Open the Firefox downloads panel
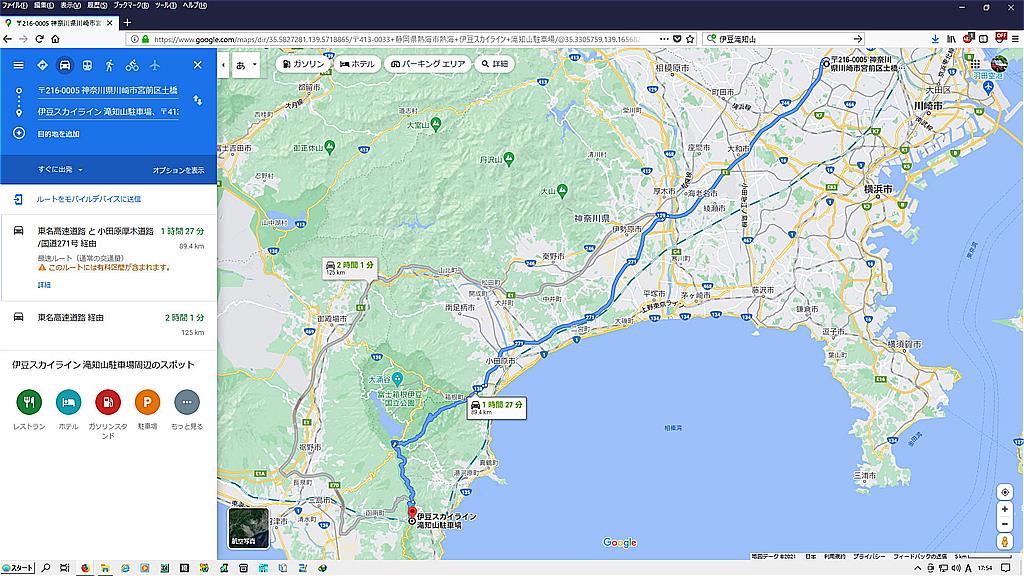The width and height of the screenshot is (1024, 576). pos(935,39)
